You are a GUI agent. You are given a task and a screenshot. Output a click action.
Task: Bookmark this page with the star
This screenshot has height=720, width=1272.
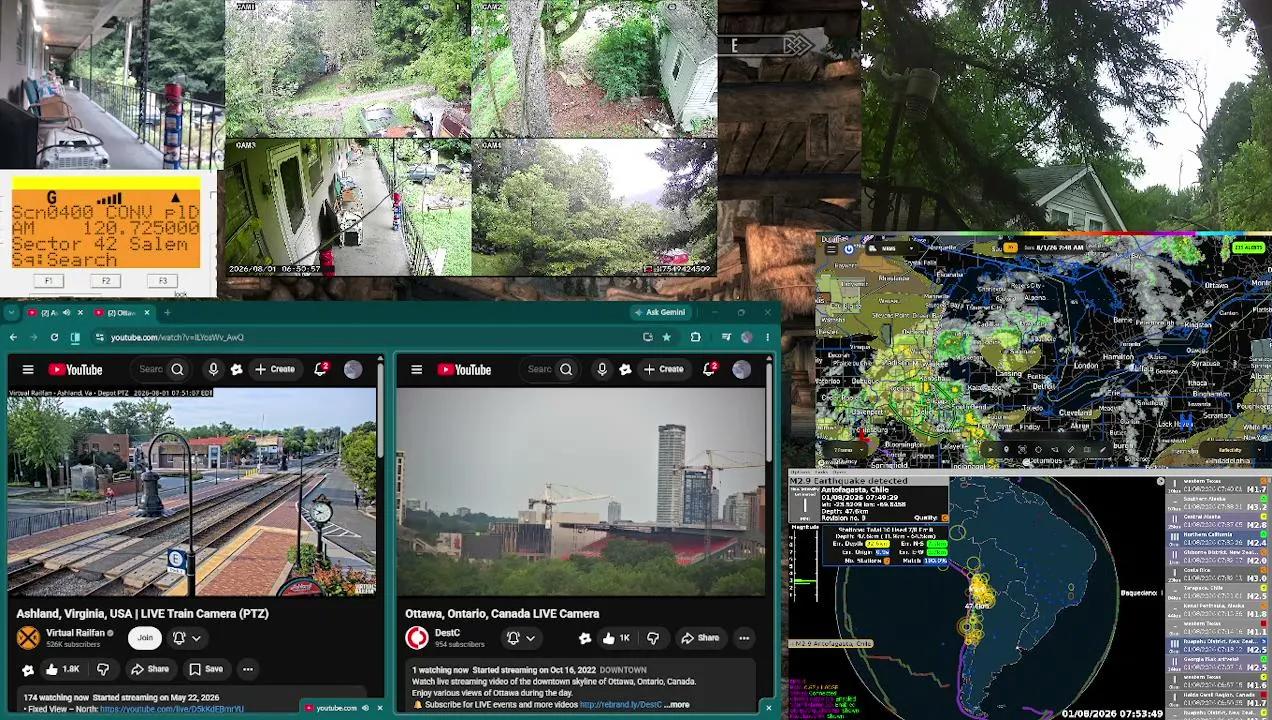[667, 337]
